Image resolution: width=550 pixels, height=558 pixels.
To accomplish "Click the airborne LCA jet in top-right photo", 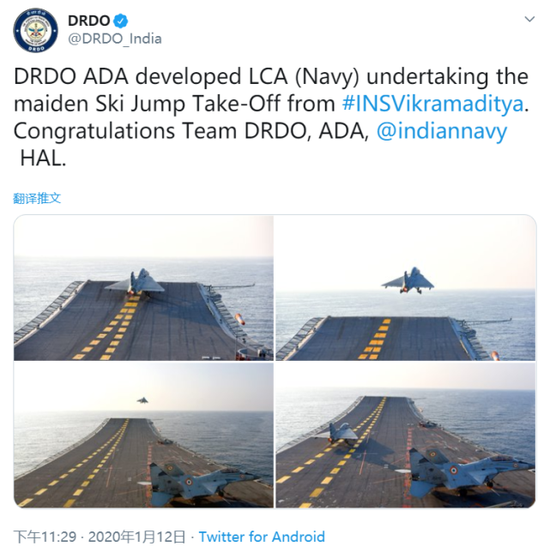I will (x=408, y=281).
